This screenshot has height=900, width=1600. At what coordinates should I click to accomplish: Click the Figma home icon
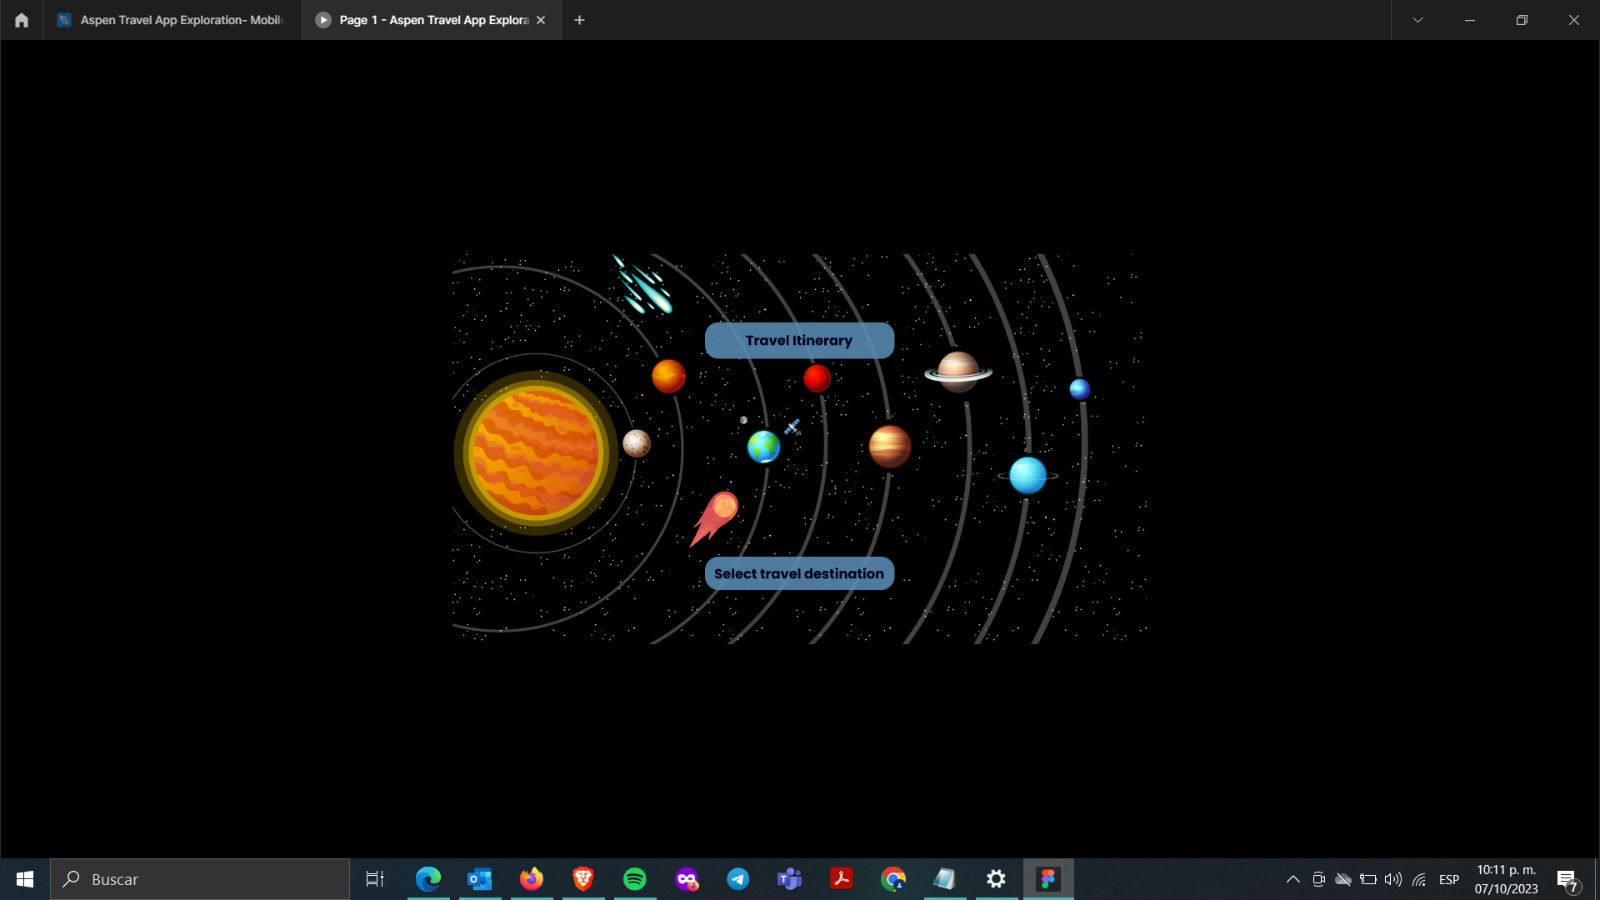point(21,20)
